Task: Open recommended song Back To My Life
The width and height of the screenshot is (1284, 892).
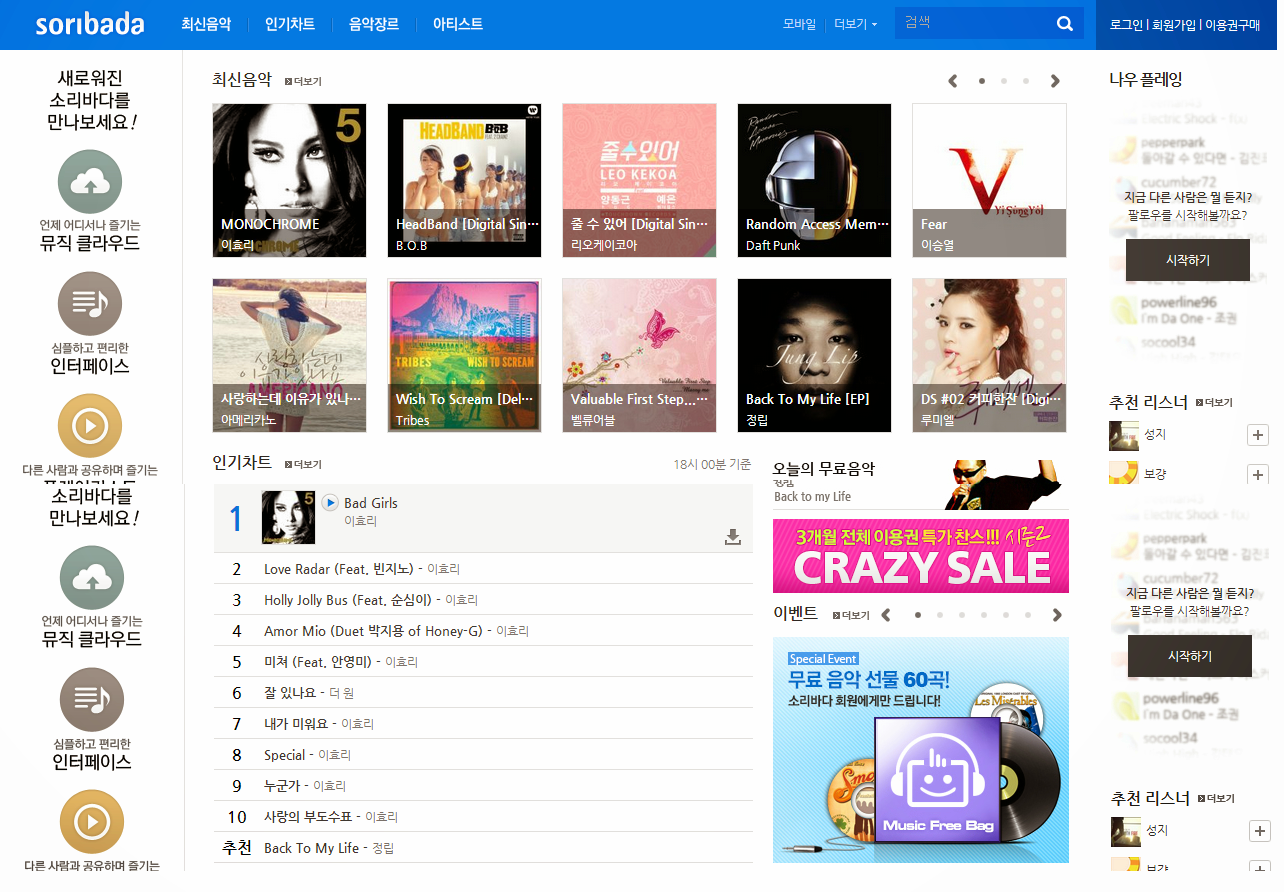Action: (311, 848)
